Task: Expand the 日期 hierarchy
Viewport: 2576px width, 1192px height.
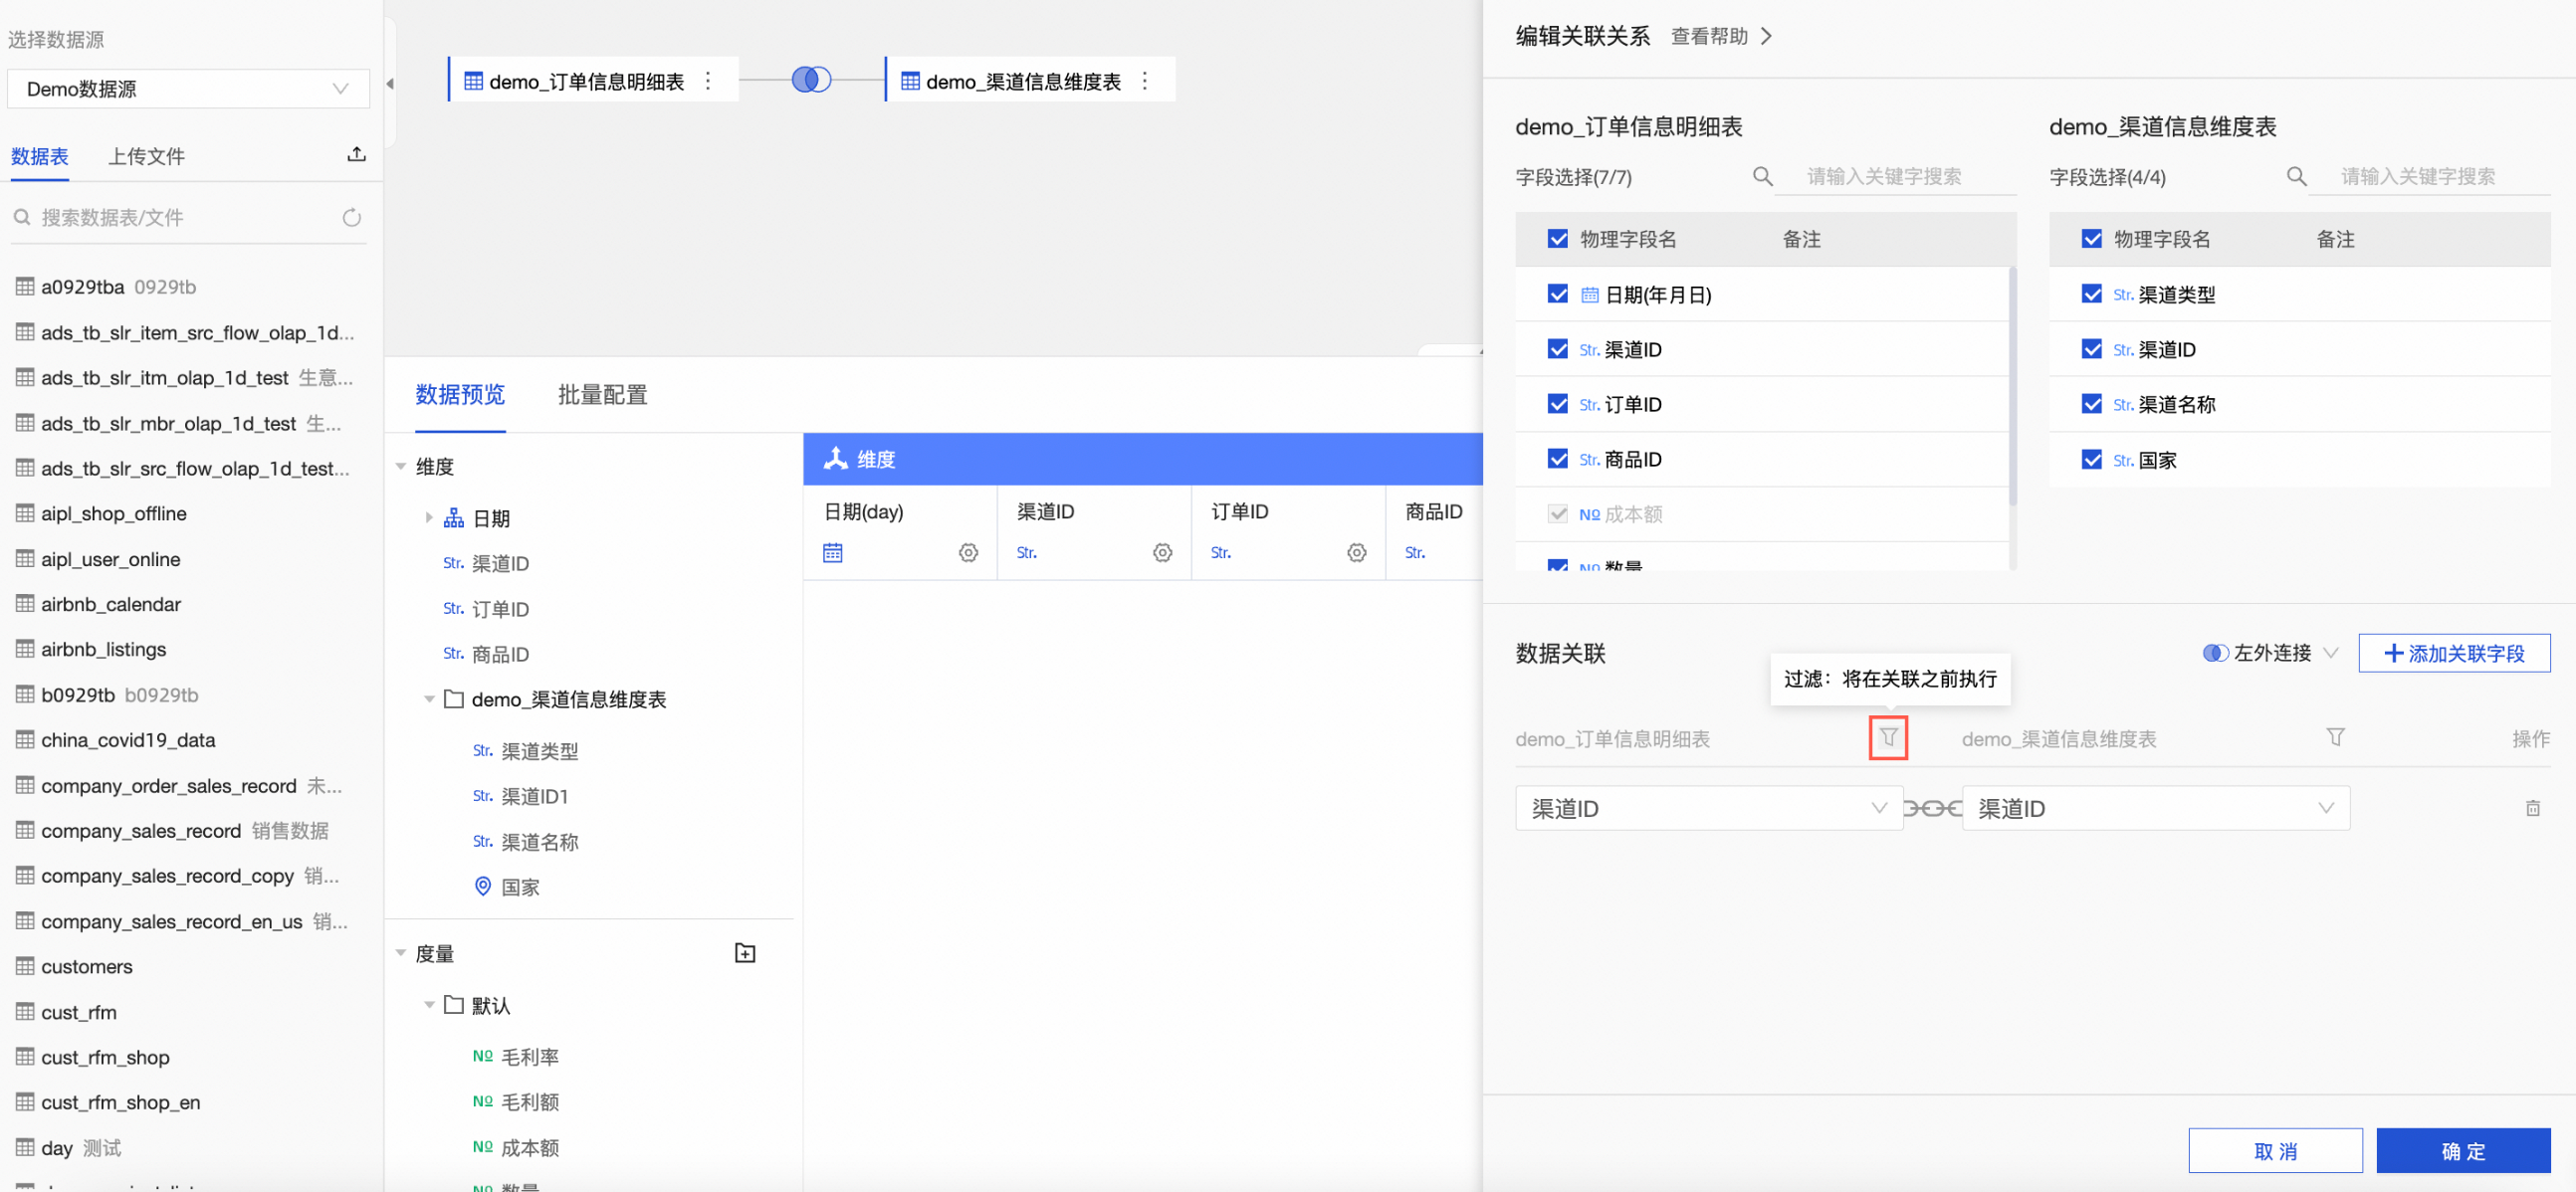Action: 429,517
